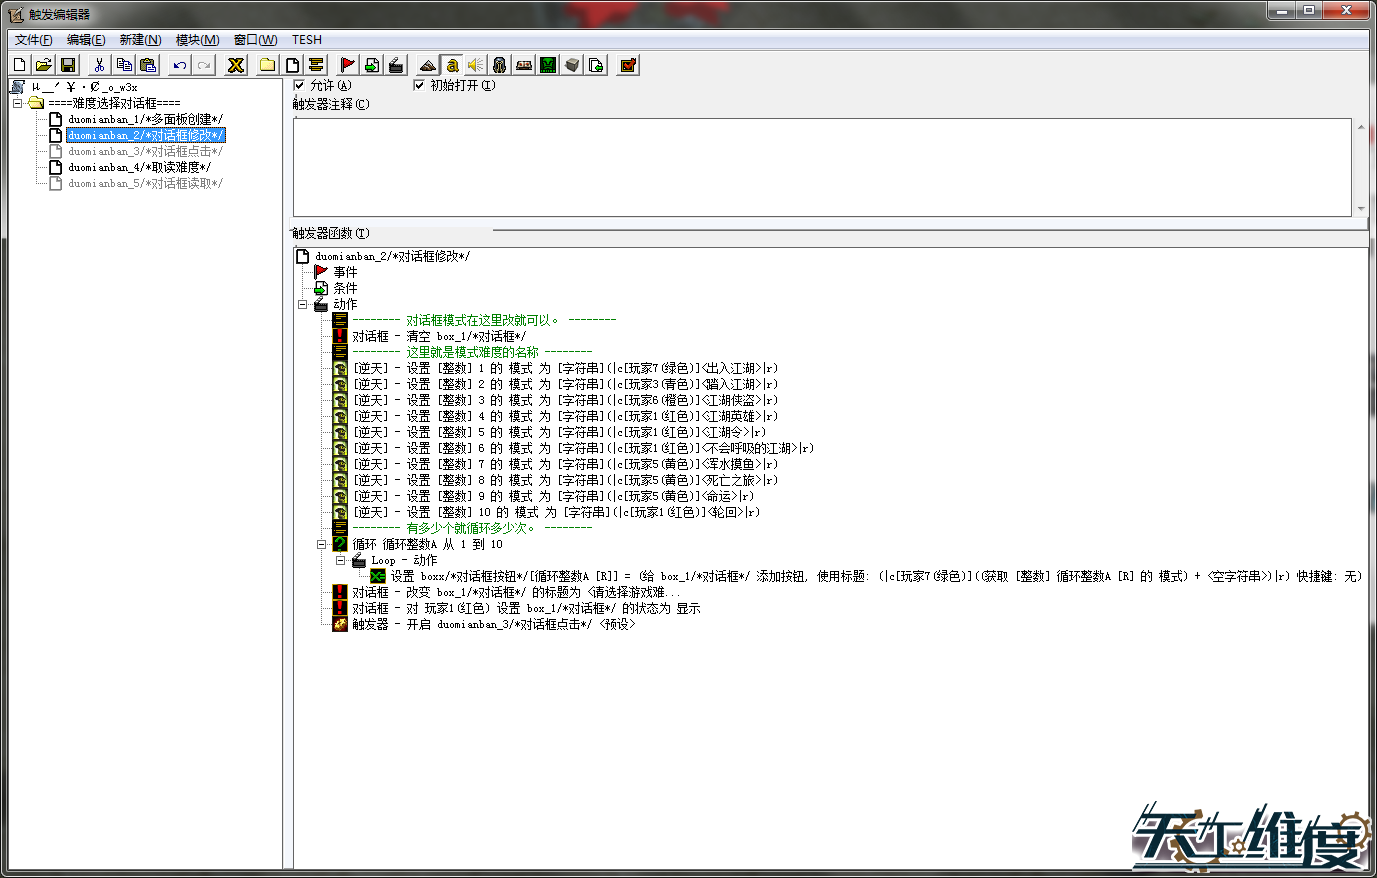
Task: Open a map with the open folder icon
Action: [43, 64]
